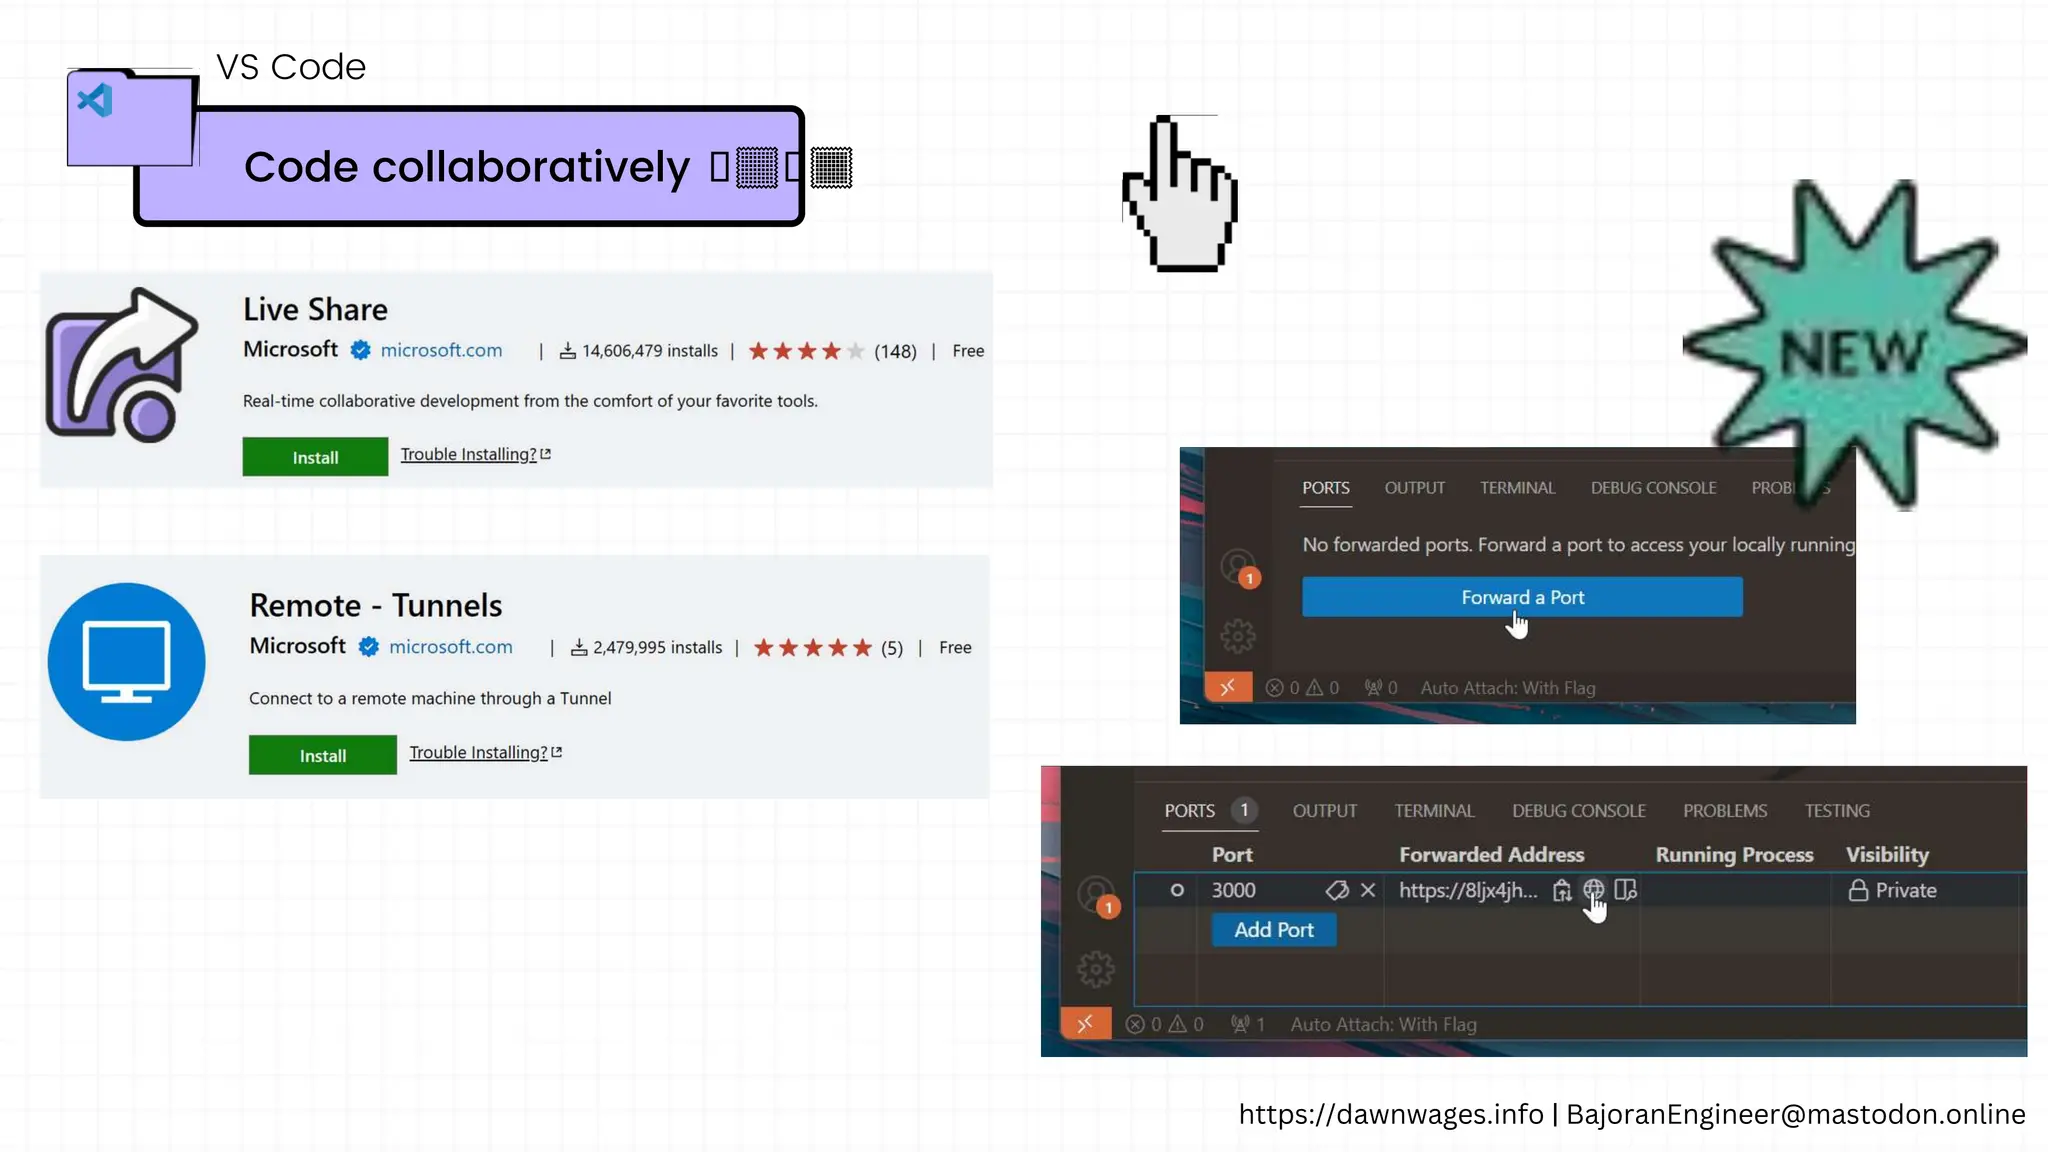Click the lock icon beside Private
The width and height of the screenshot is (2048, 1152).
[1858, 890]
